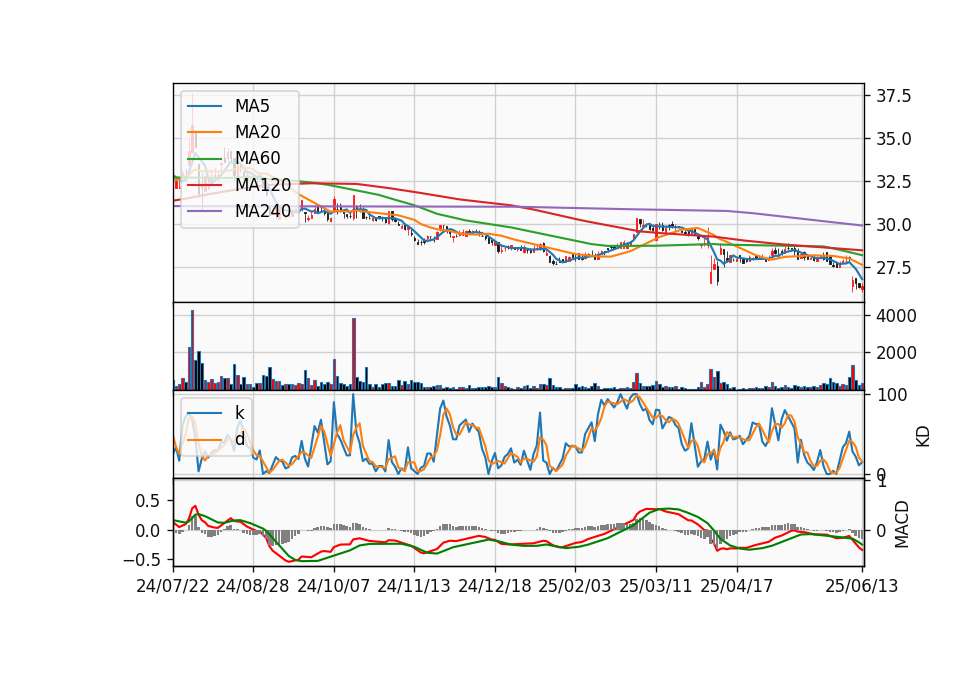Click the MA60 legend label
Viewport: 960px width, 690px height.
point(257,159)
